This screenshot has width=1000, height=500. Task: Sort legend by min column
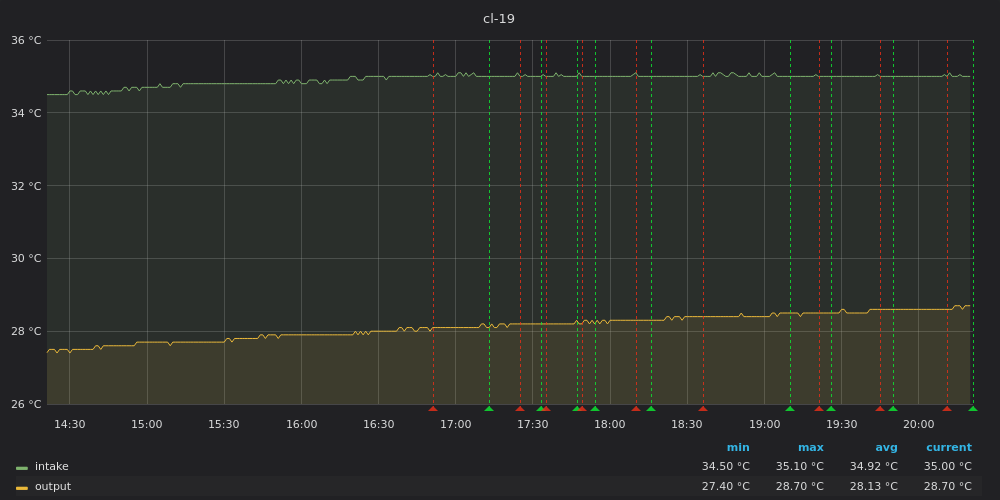coord(737,448)
